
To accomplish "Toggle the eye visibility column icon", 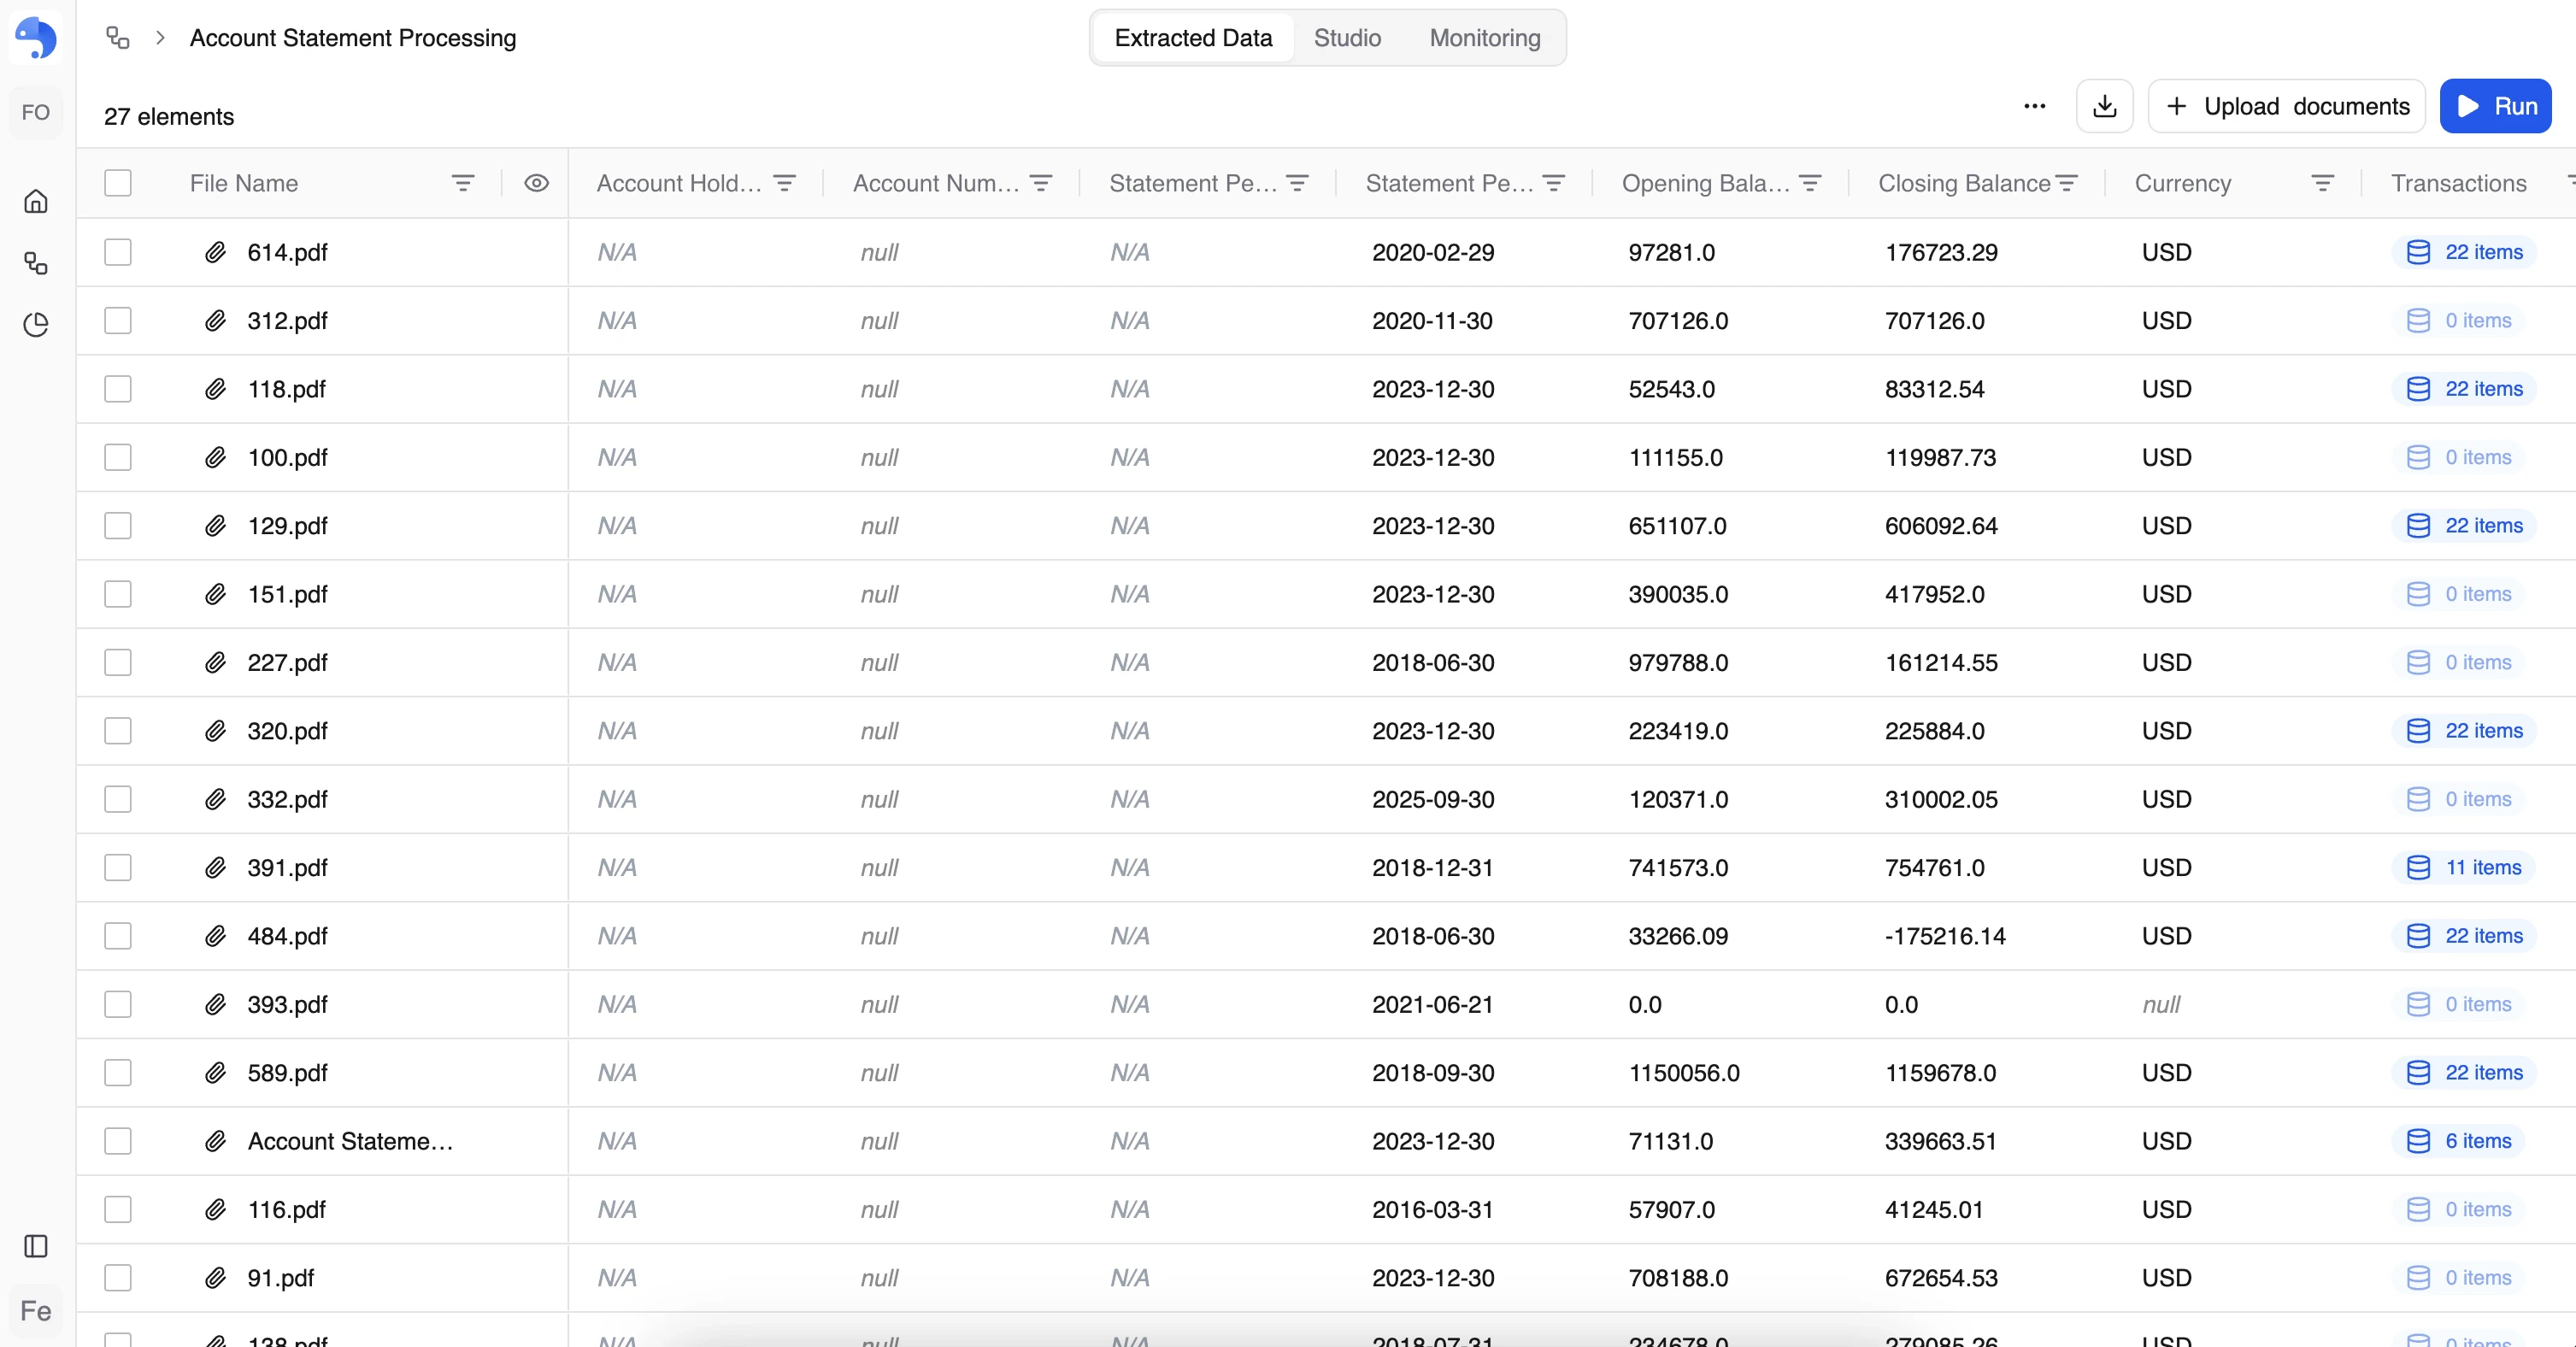I will click(536, 183).
